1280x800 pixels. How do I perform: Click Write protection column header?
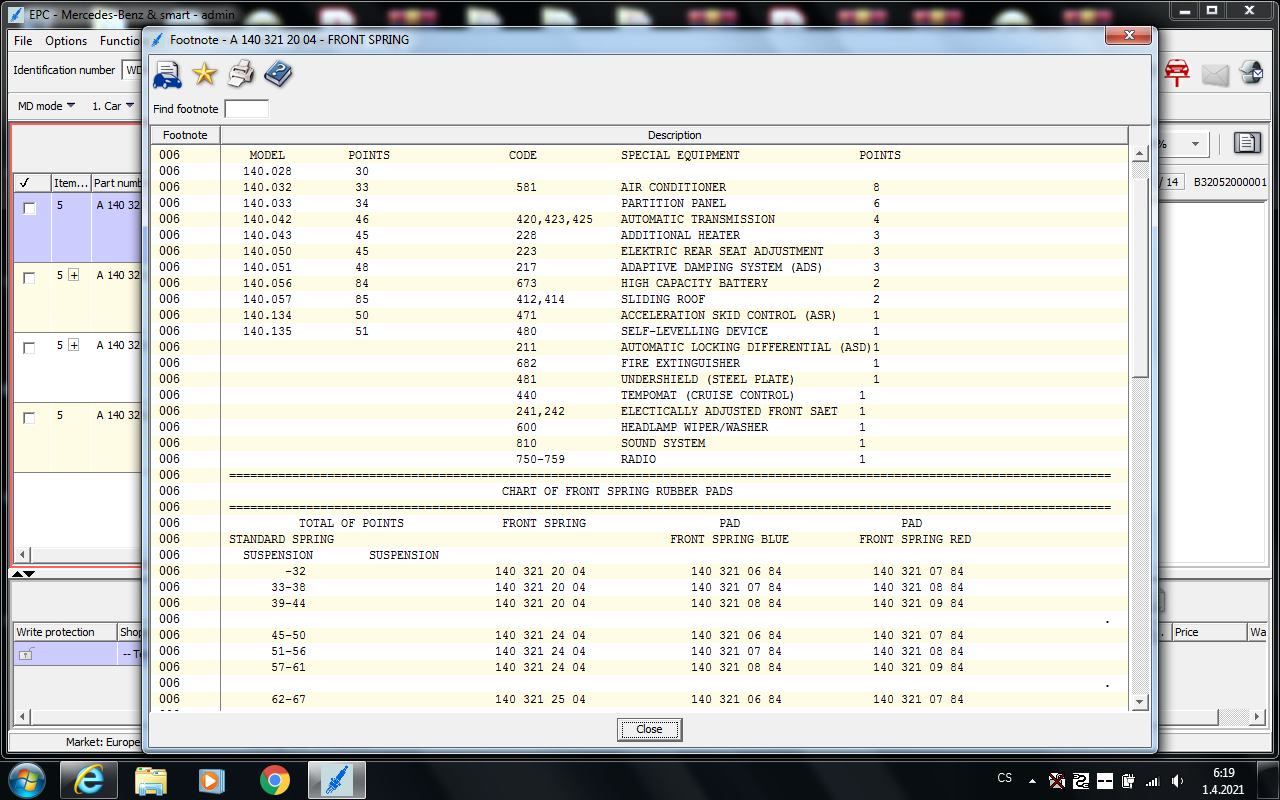[64, 632]
